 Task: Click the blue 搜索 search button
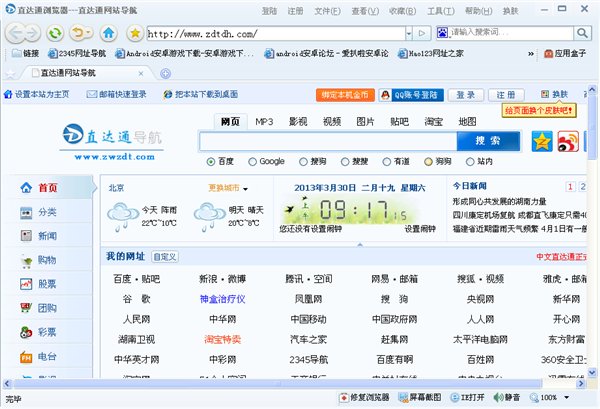(487, 141)
